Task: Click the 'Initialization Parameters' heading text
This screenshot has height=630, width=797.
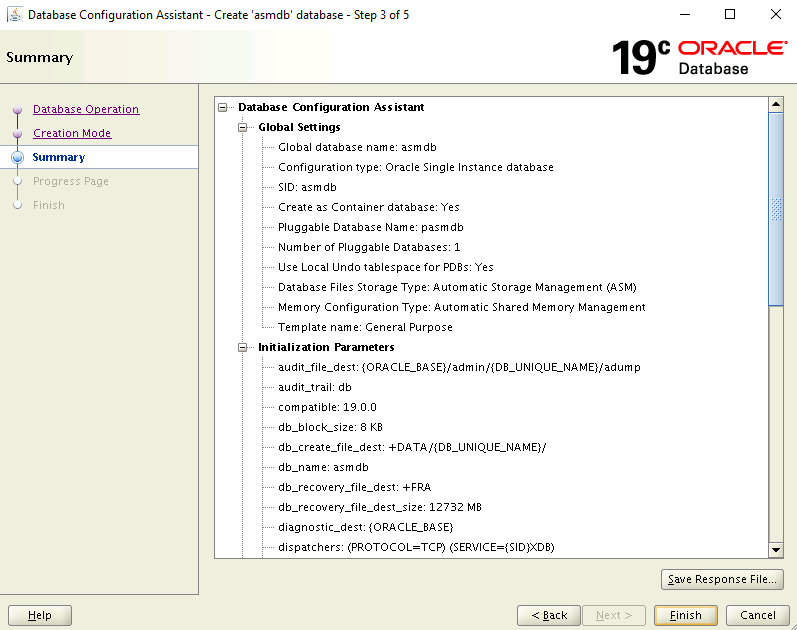Action: pos(326,347)
